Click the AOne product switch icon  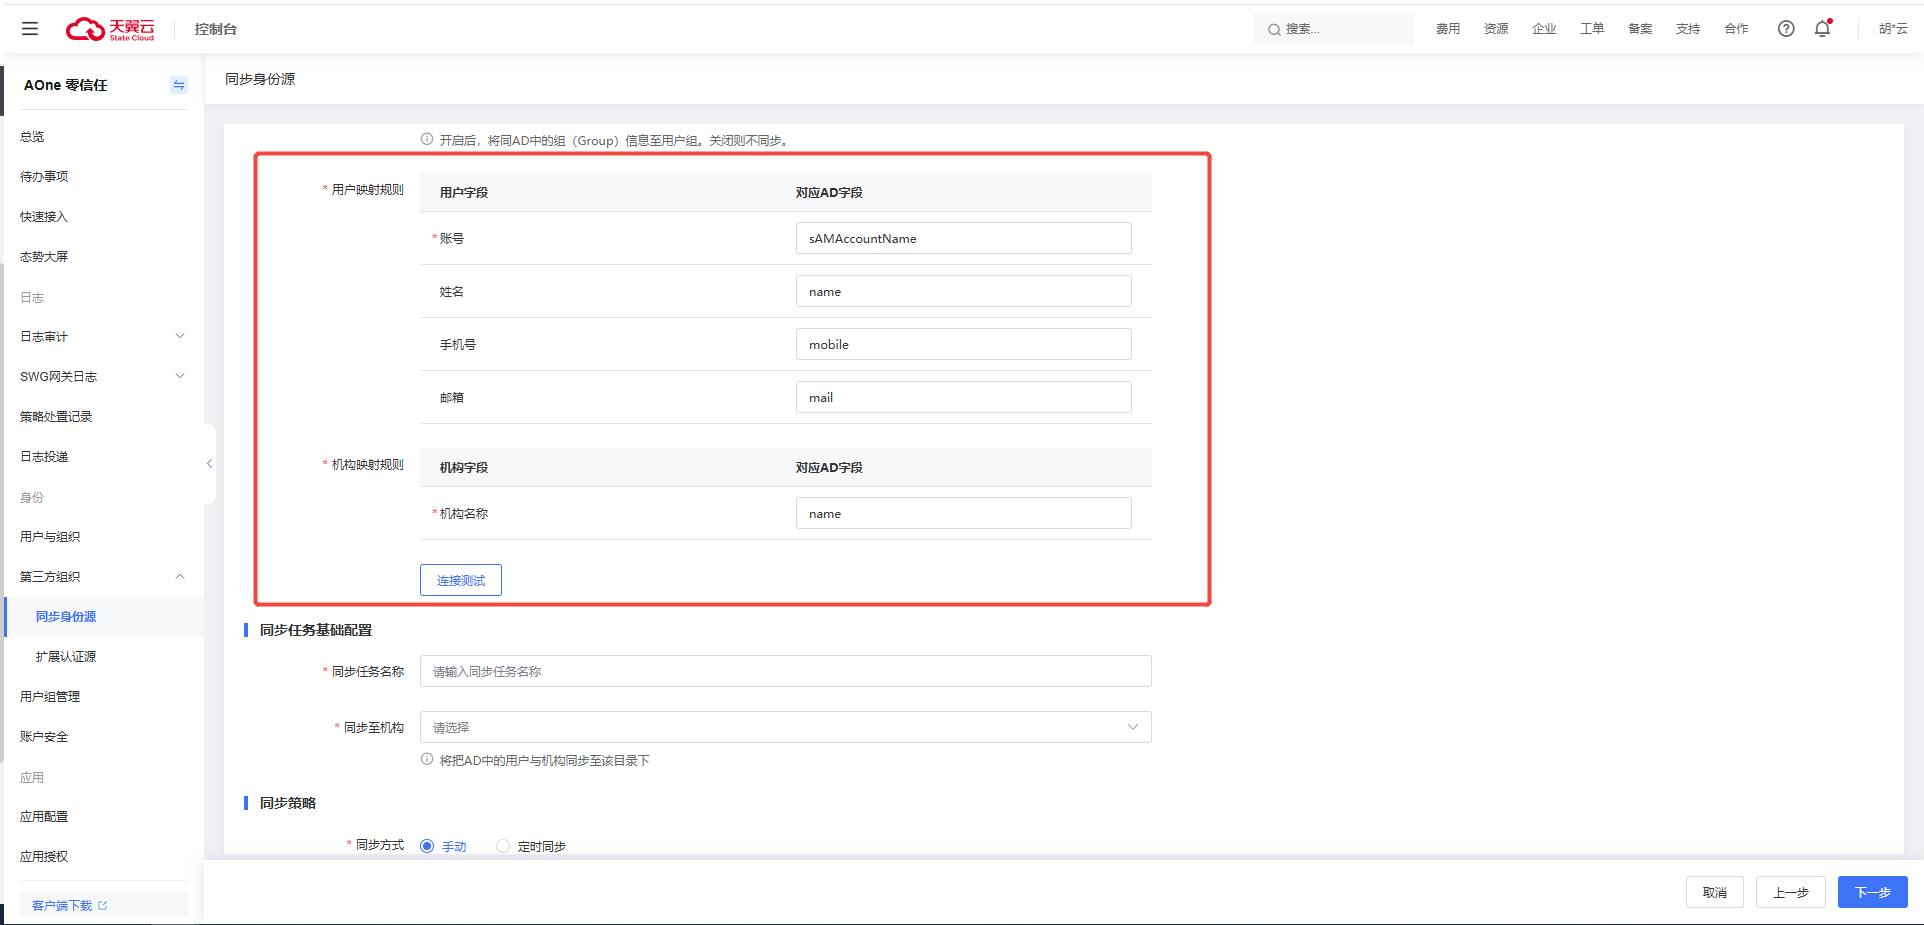coord(179,85)
